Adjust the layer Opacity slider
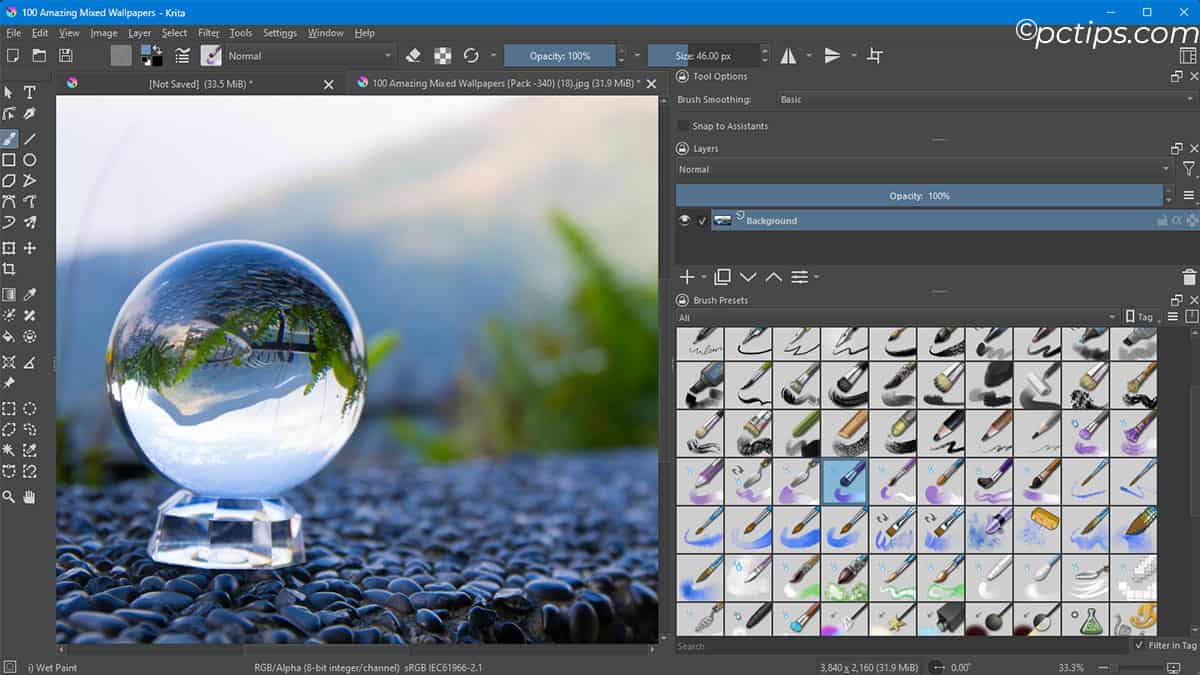 pos(920,195)
